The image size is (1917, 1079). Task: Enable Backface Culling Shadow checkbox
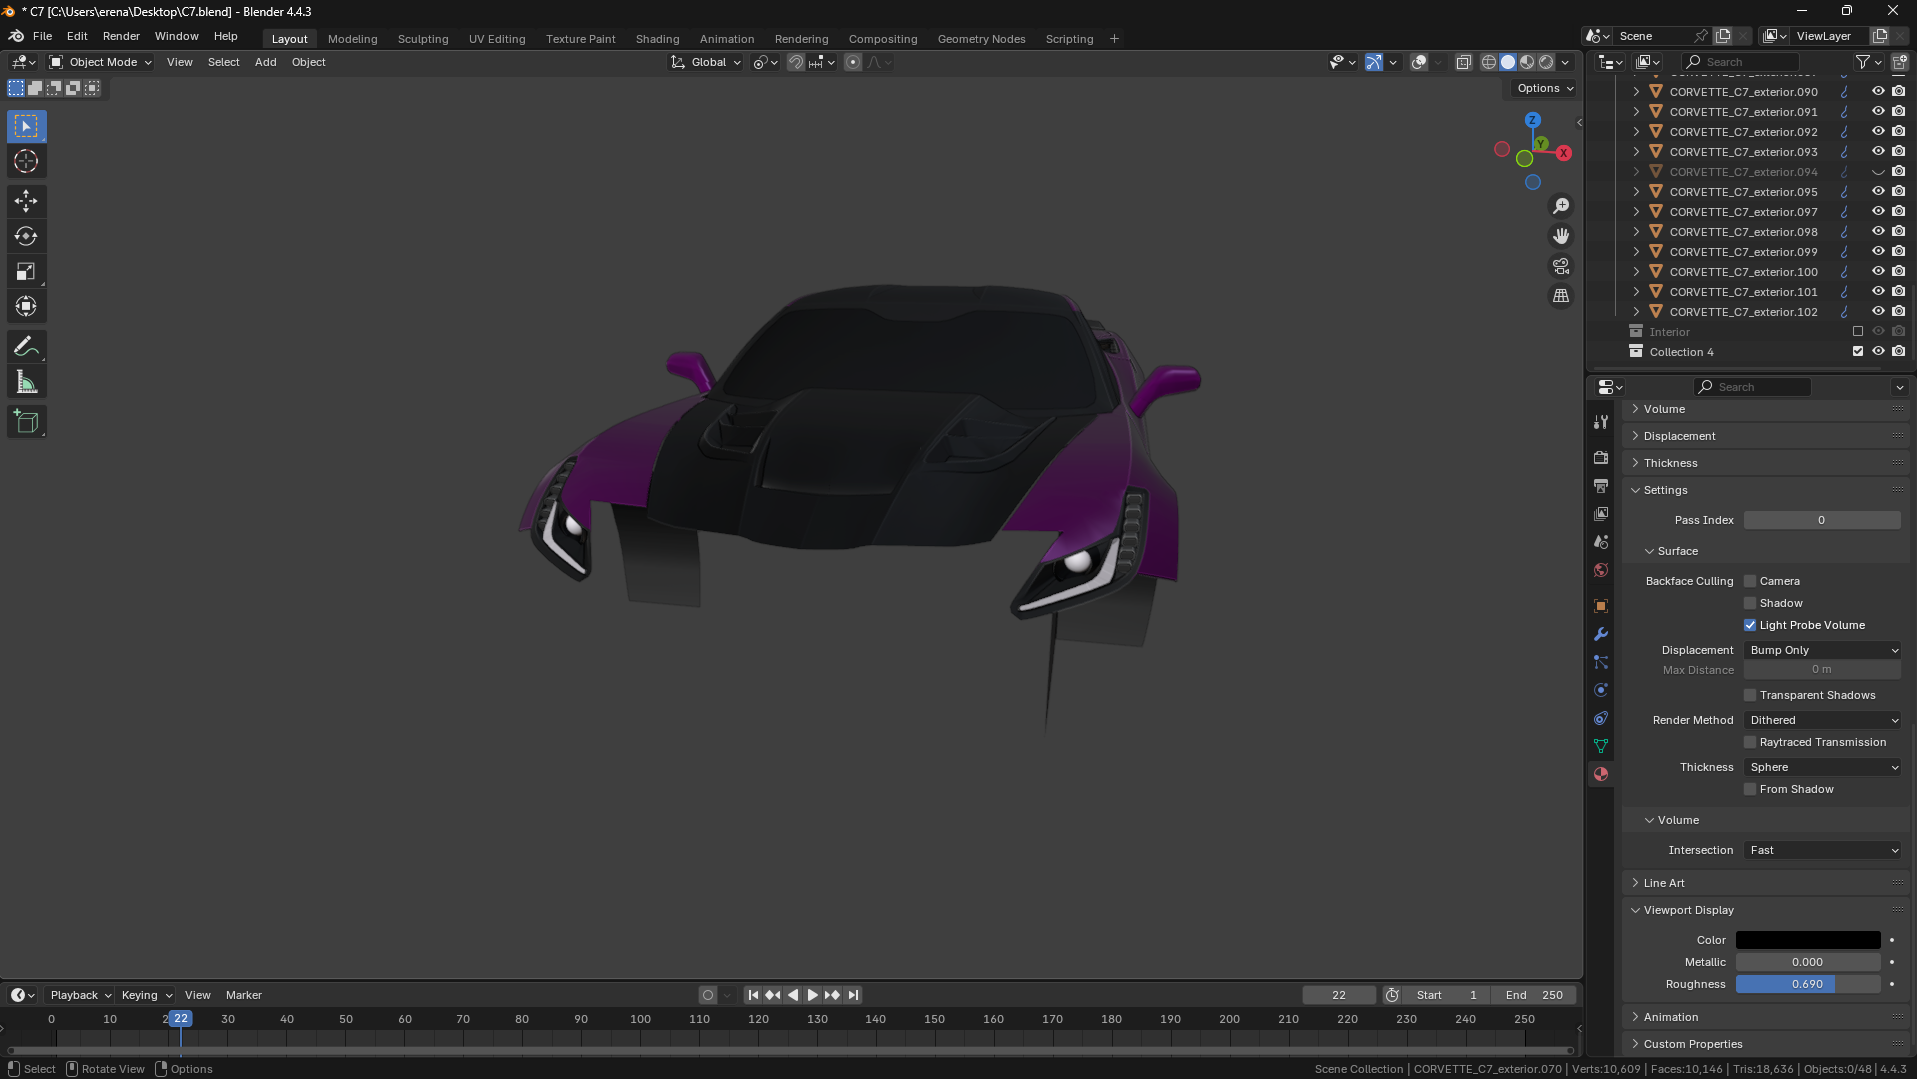1750,603
